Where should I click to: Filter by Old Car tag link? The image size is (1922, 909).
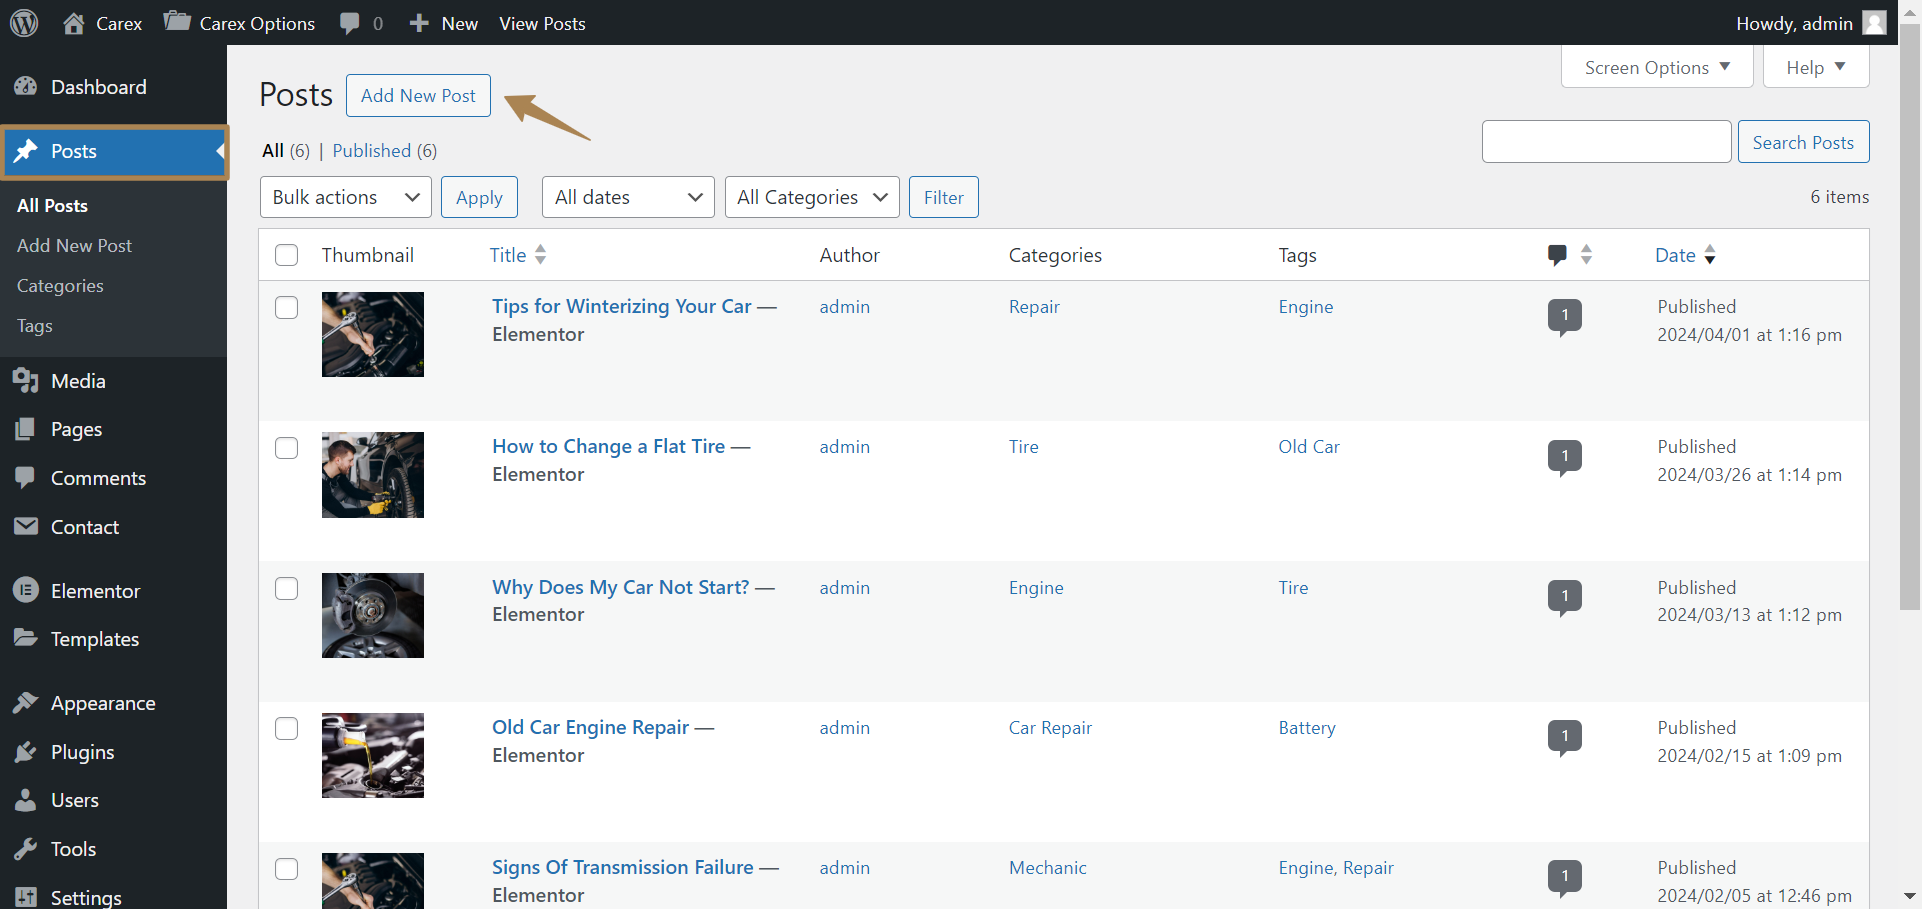point(1308,447)
